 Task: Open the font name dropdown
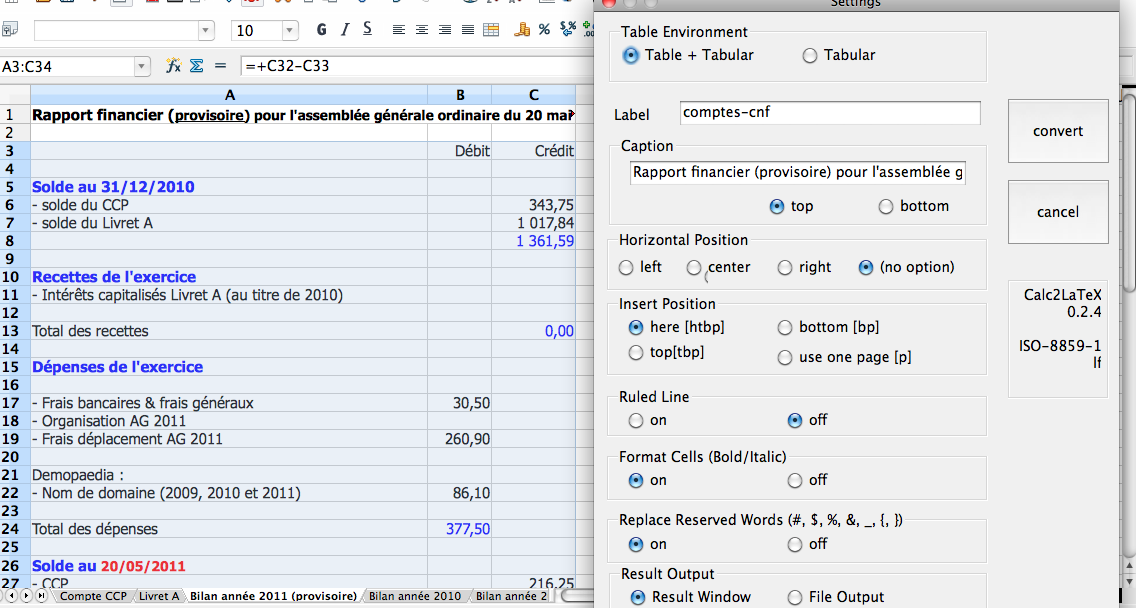tap(206, 31)
